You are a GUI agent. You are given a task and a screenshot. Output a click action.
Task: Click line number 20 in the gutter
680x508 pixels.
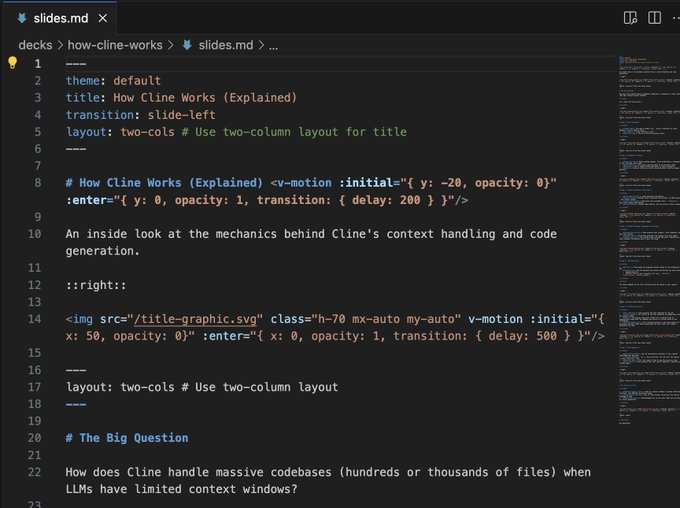tap(34, 438)
